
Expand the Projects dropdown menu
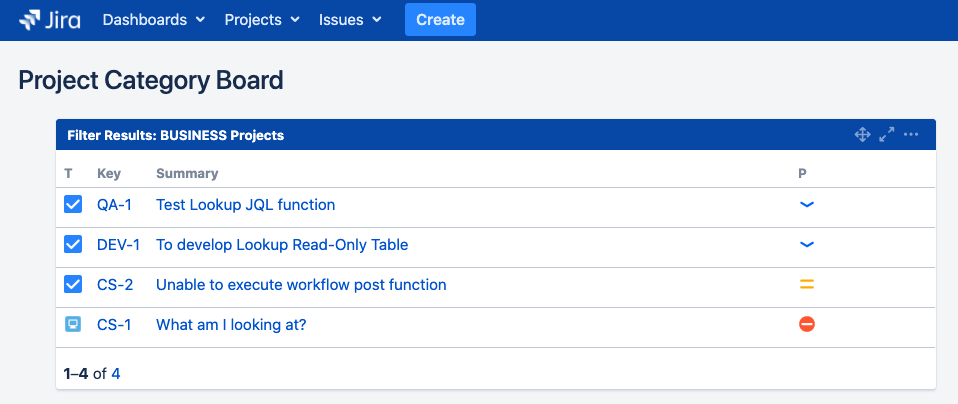click(262, 20)
